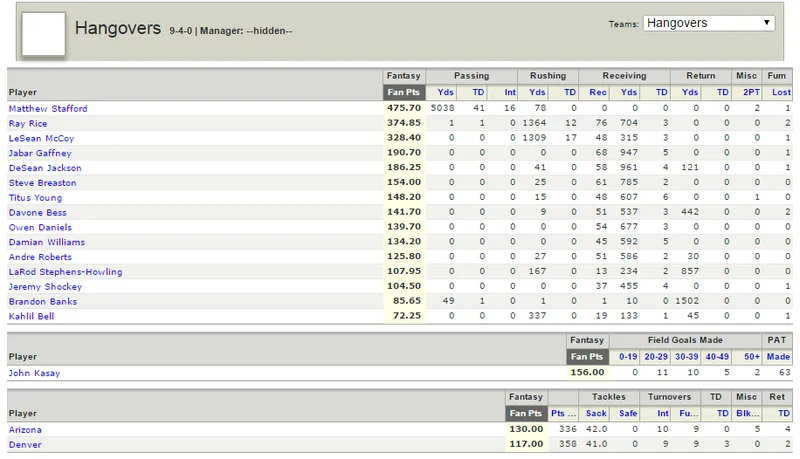Click Kahlil Bell's 72.25 fantasy points
This screenshot has width=800, height=459.
(407, 315)
